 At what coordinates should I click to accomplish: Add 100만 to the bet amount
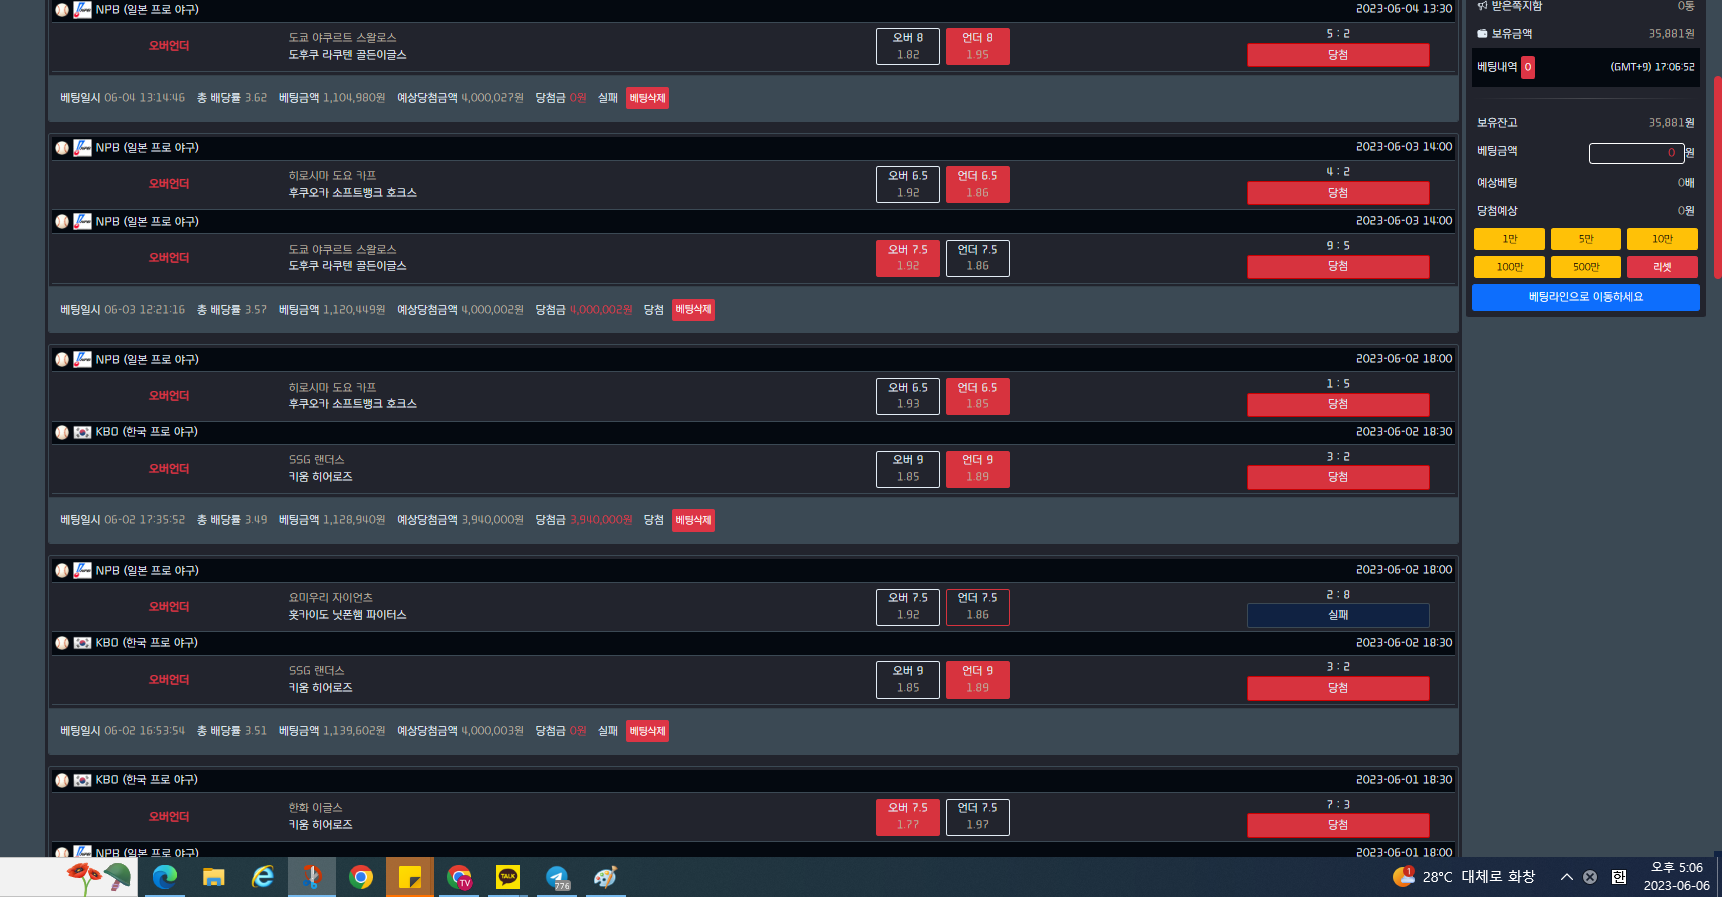point(1509,267)
